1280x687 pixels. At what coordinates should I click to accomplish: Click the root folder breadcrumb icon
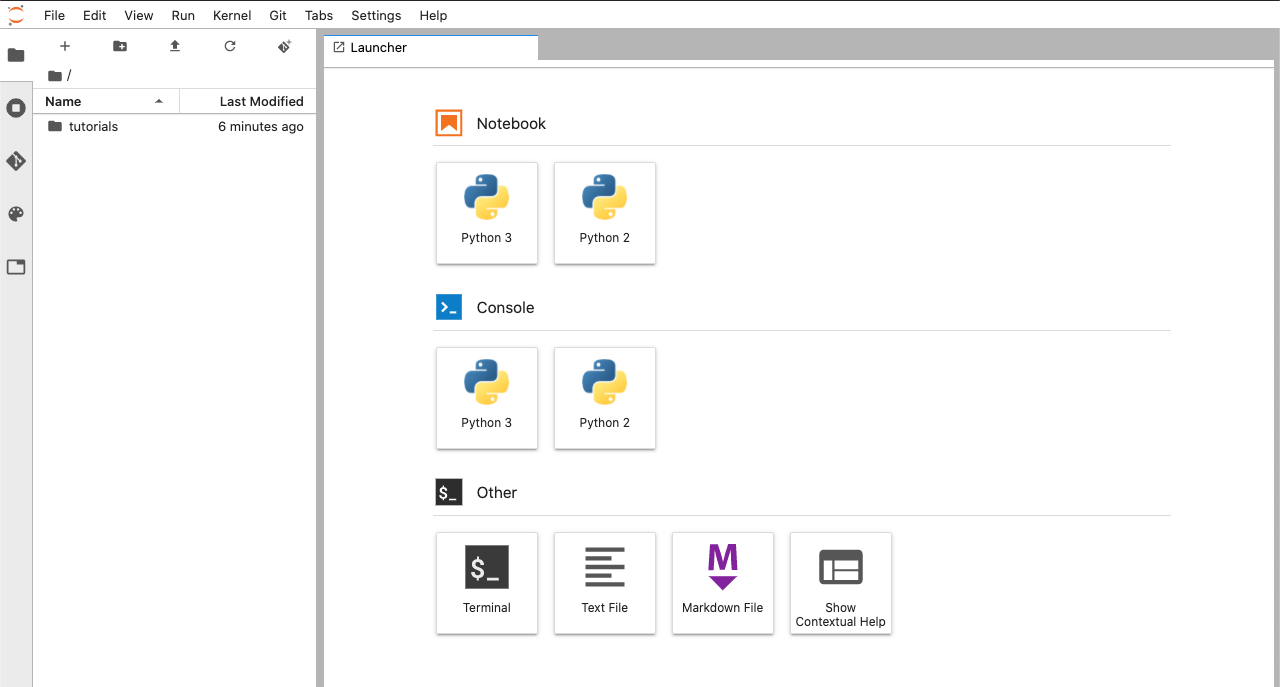[x=55, y=76]
